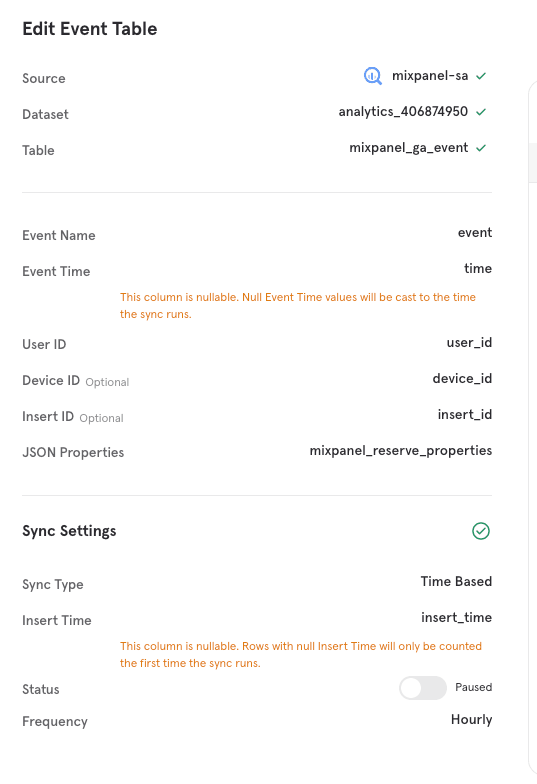Select the Insert Time value insert_time
Screen dimensions: 537x784
click(x=456, y=618)
